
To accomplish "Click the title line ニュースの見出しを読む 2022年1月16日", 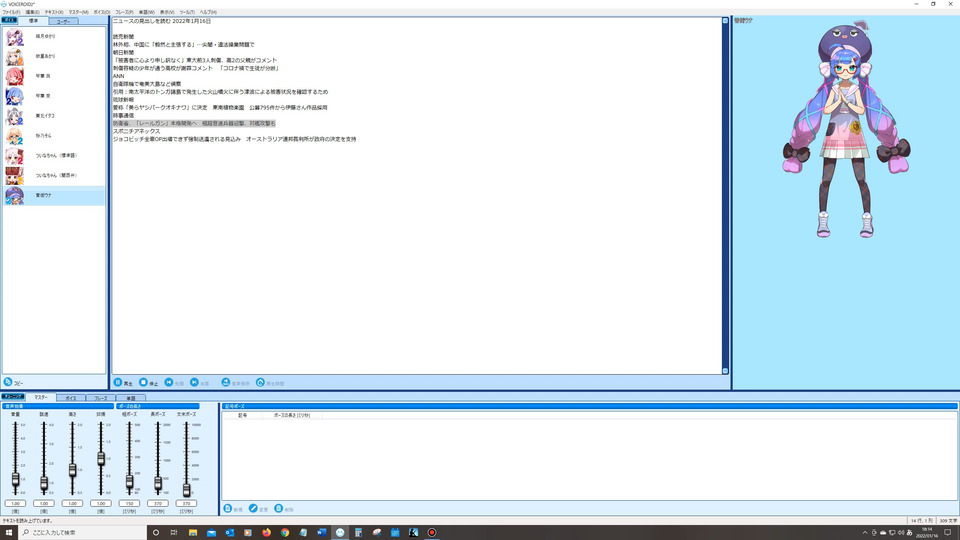I will pos(162,21).
